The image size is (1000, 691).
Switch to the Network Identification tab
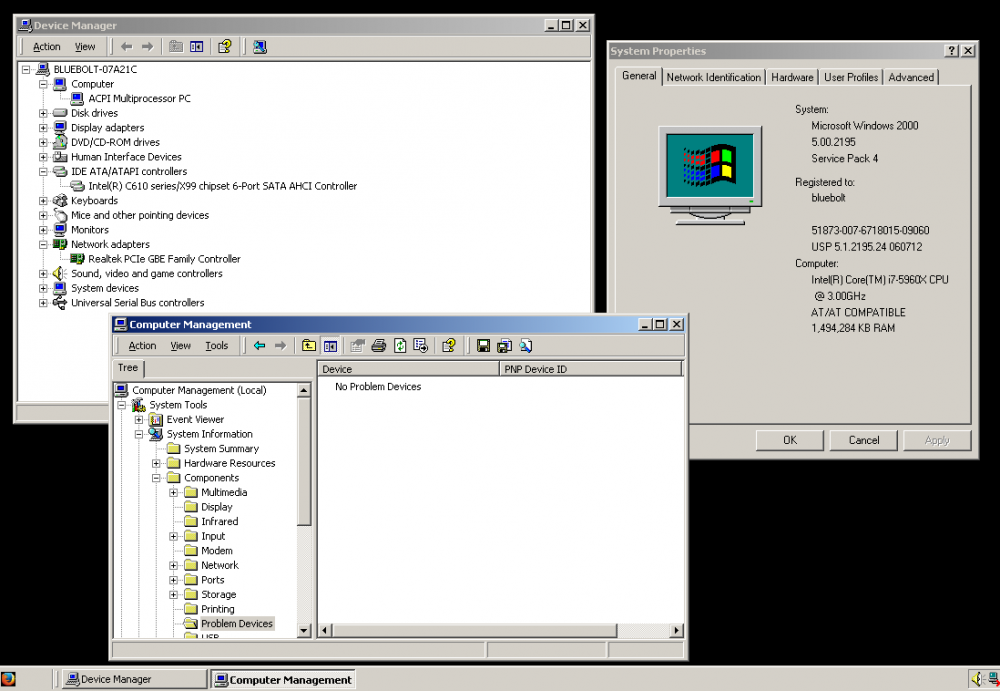coord(713,77)
